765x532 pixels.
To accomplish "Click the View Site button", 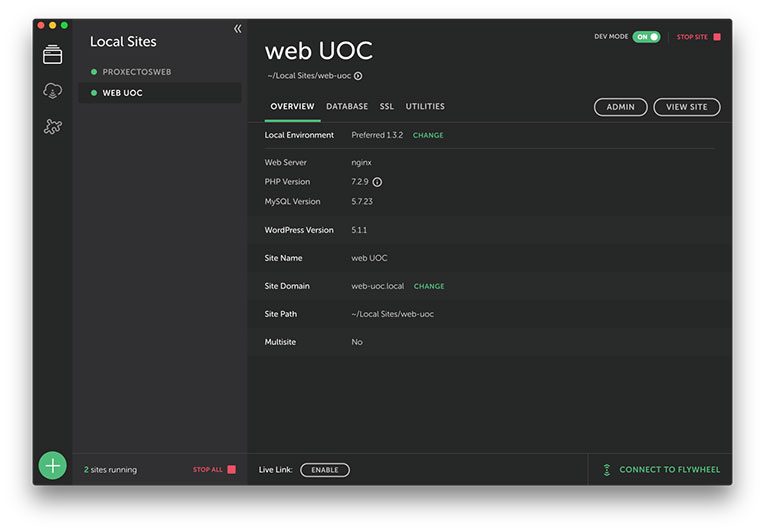I will tap(686, 107).
